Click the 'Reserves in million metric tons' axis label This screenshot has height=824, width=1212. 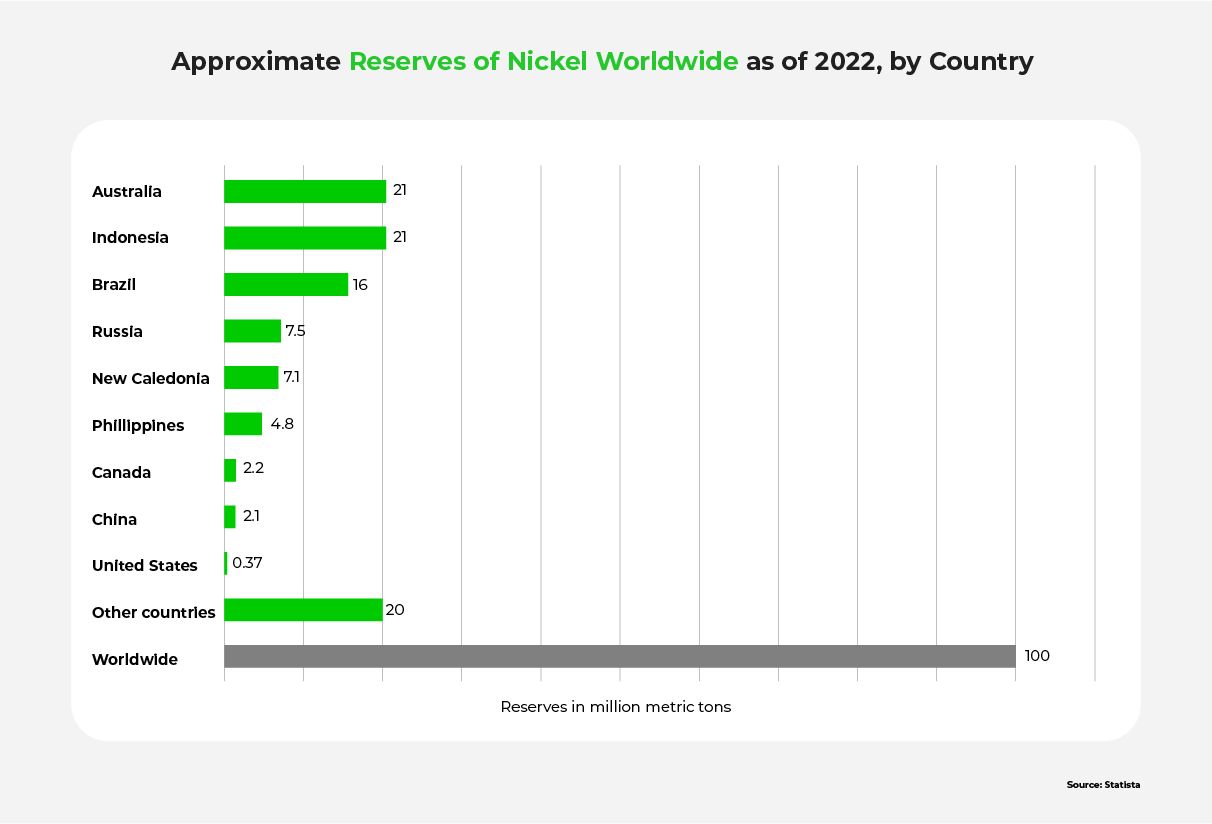point(615,707)
